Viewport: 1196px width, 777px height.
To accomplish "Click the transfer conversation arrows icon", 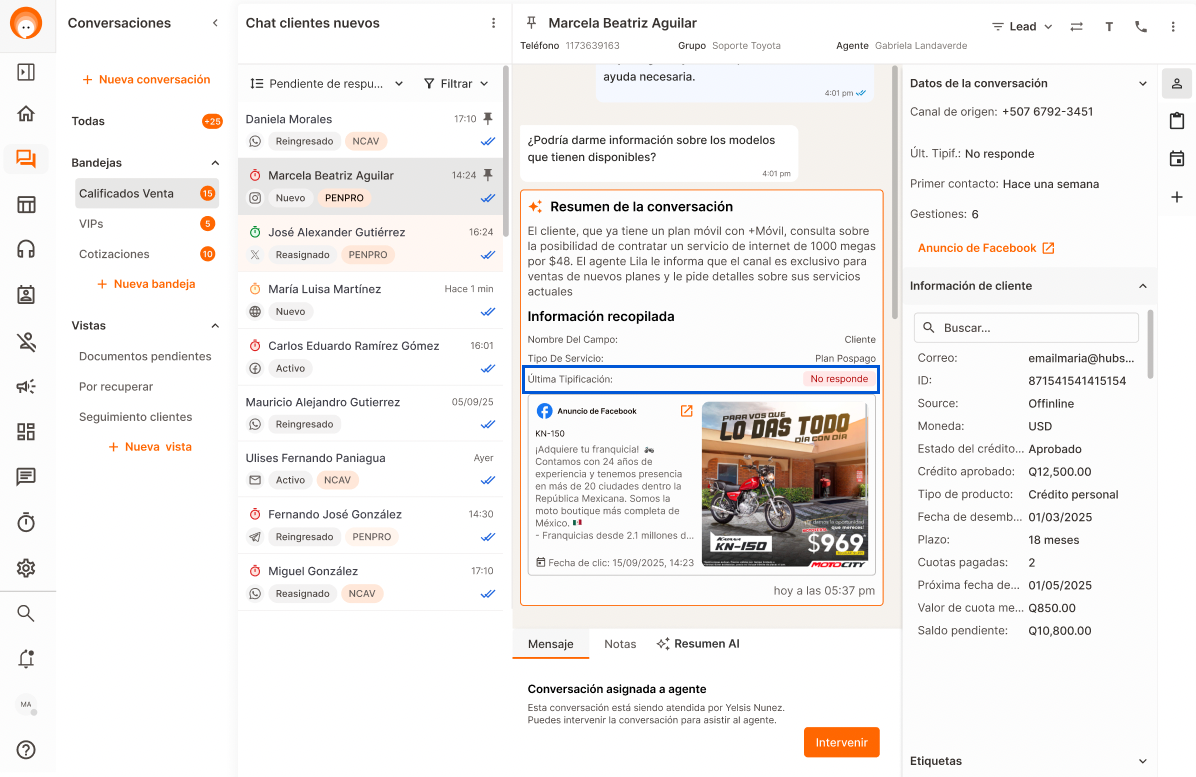I will pos(1076,27).
